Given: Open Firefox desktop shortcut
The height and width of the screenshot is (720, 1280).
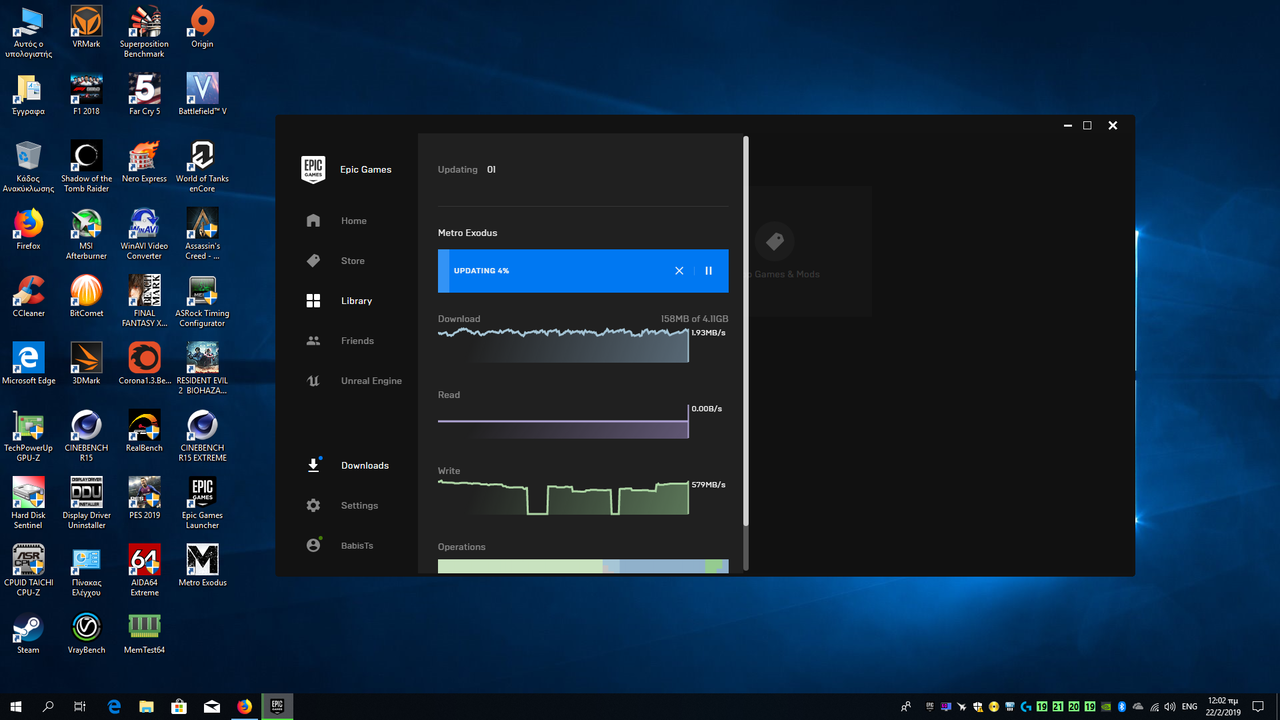Looking at the screenshot, I should coord(28,229).
